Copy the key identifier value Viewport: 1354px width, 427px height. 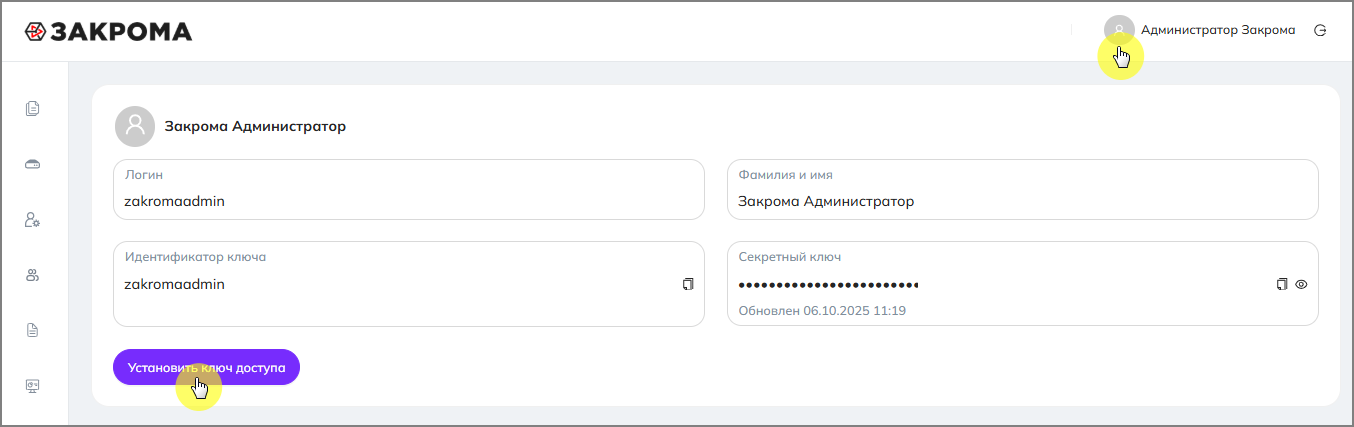[x=688, y=284]
